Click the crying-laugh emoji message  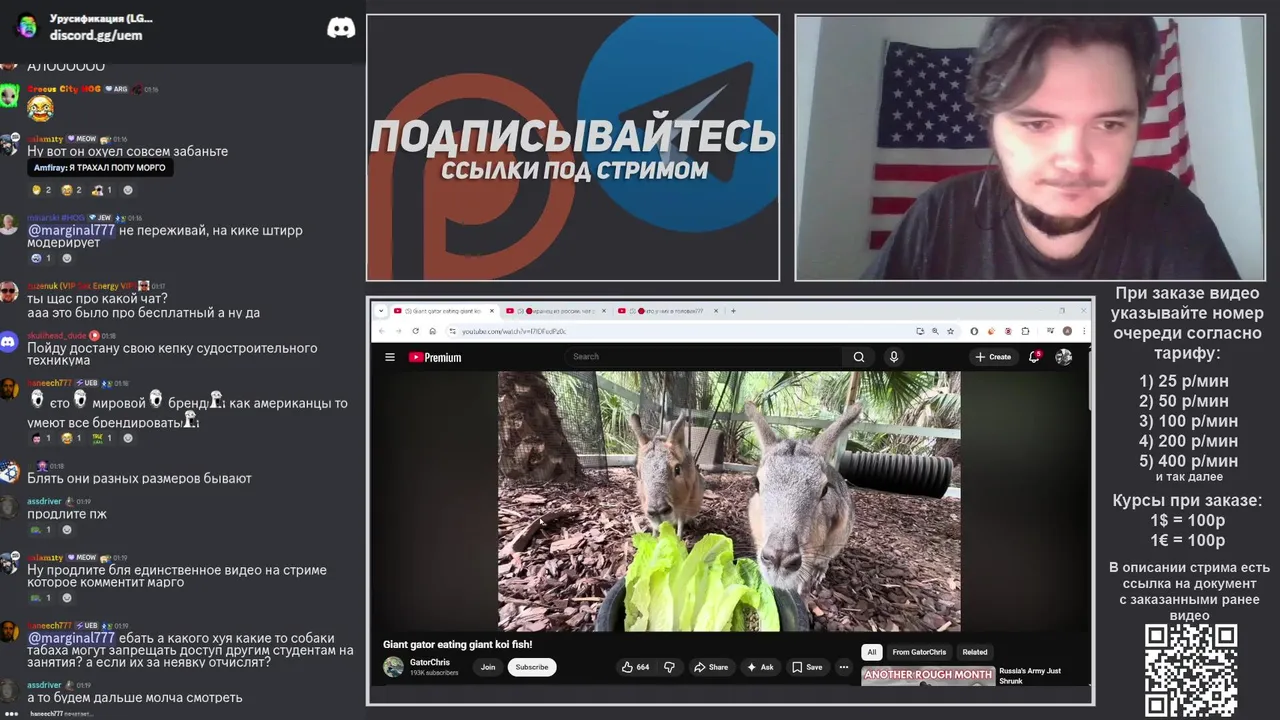(40, 108)
